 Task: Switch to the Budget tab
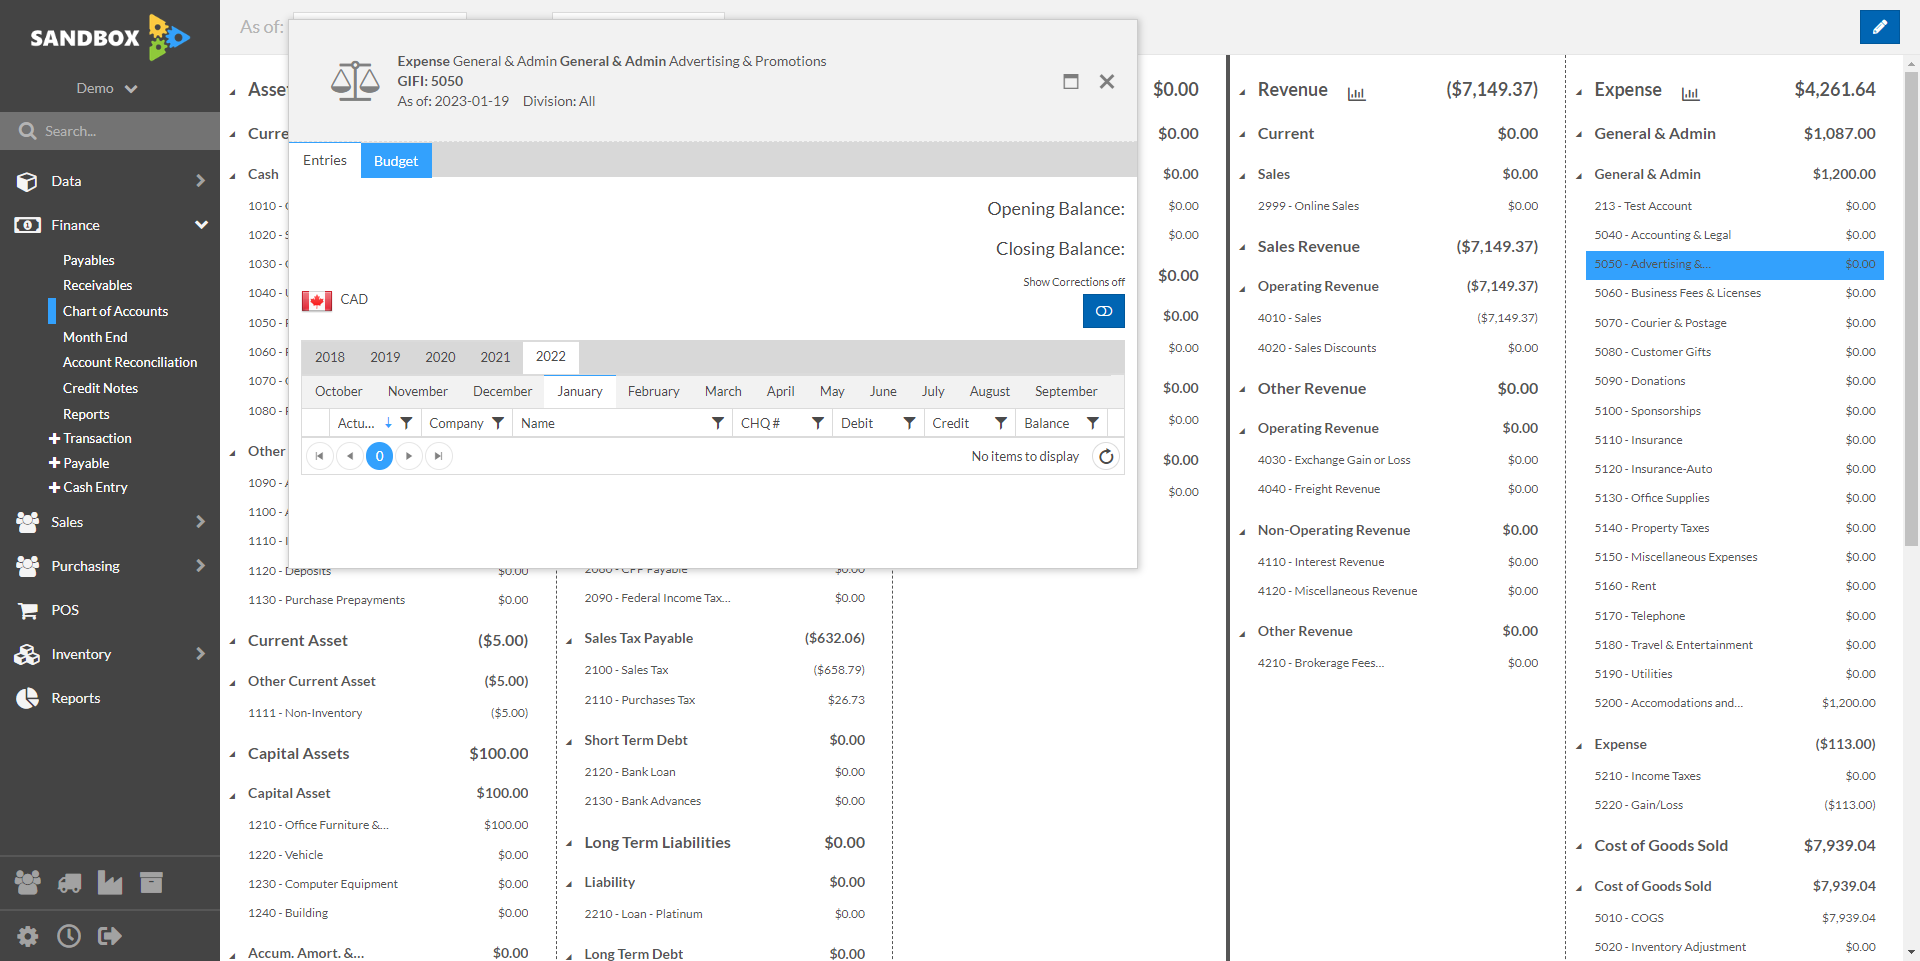click(x=396, y=160)
